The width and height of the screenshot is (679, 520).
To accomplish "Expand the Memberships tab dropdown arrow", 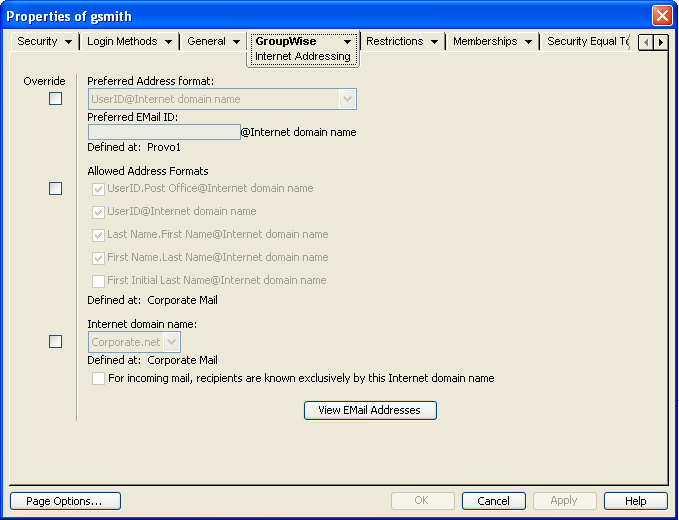I will tap(528, 42).
